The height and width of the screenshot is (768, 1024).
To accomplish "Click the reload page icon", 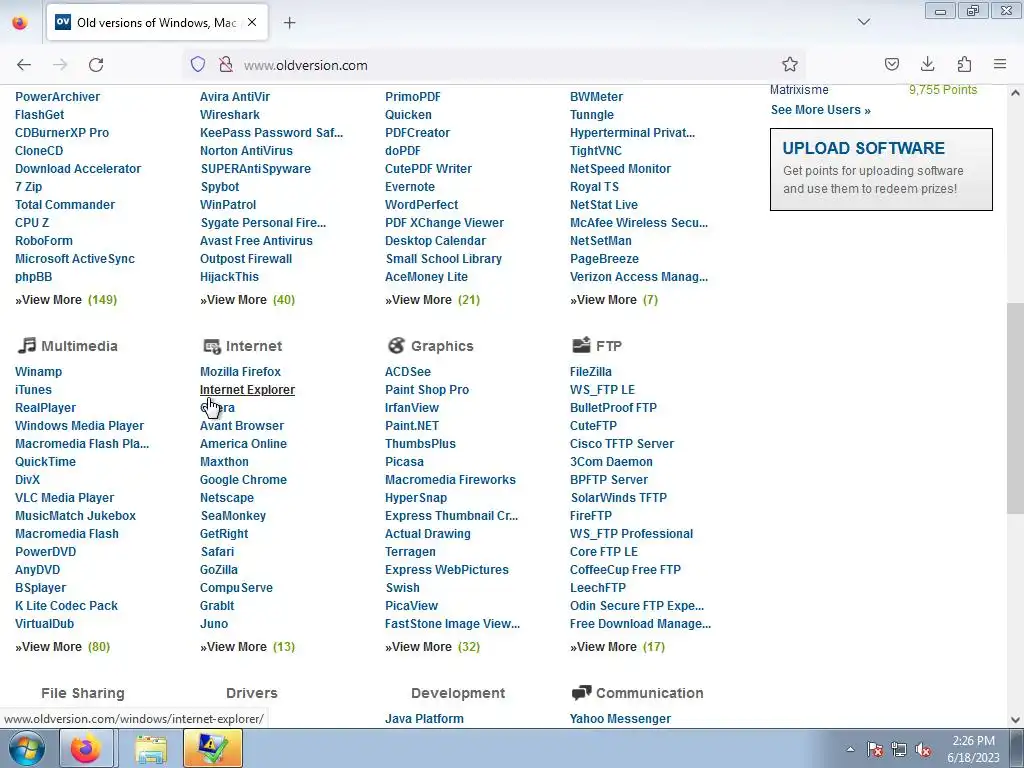I will 96,65.
